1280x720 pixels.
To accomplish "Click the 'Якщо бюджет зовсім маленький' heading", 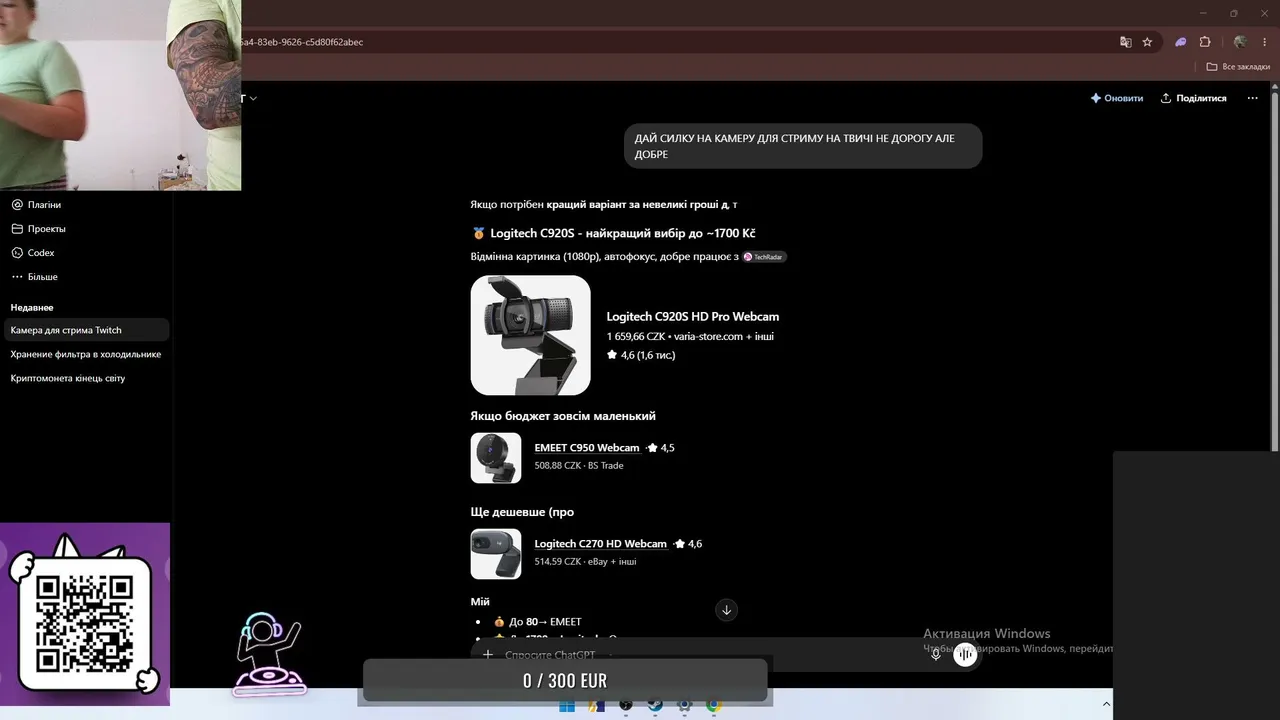I will click(563, 416).
